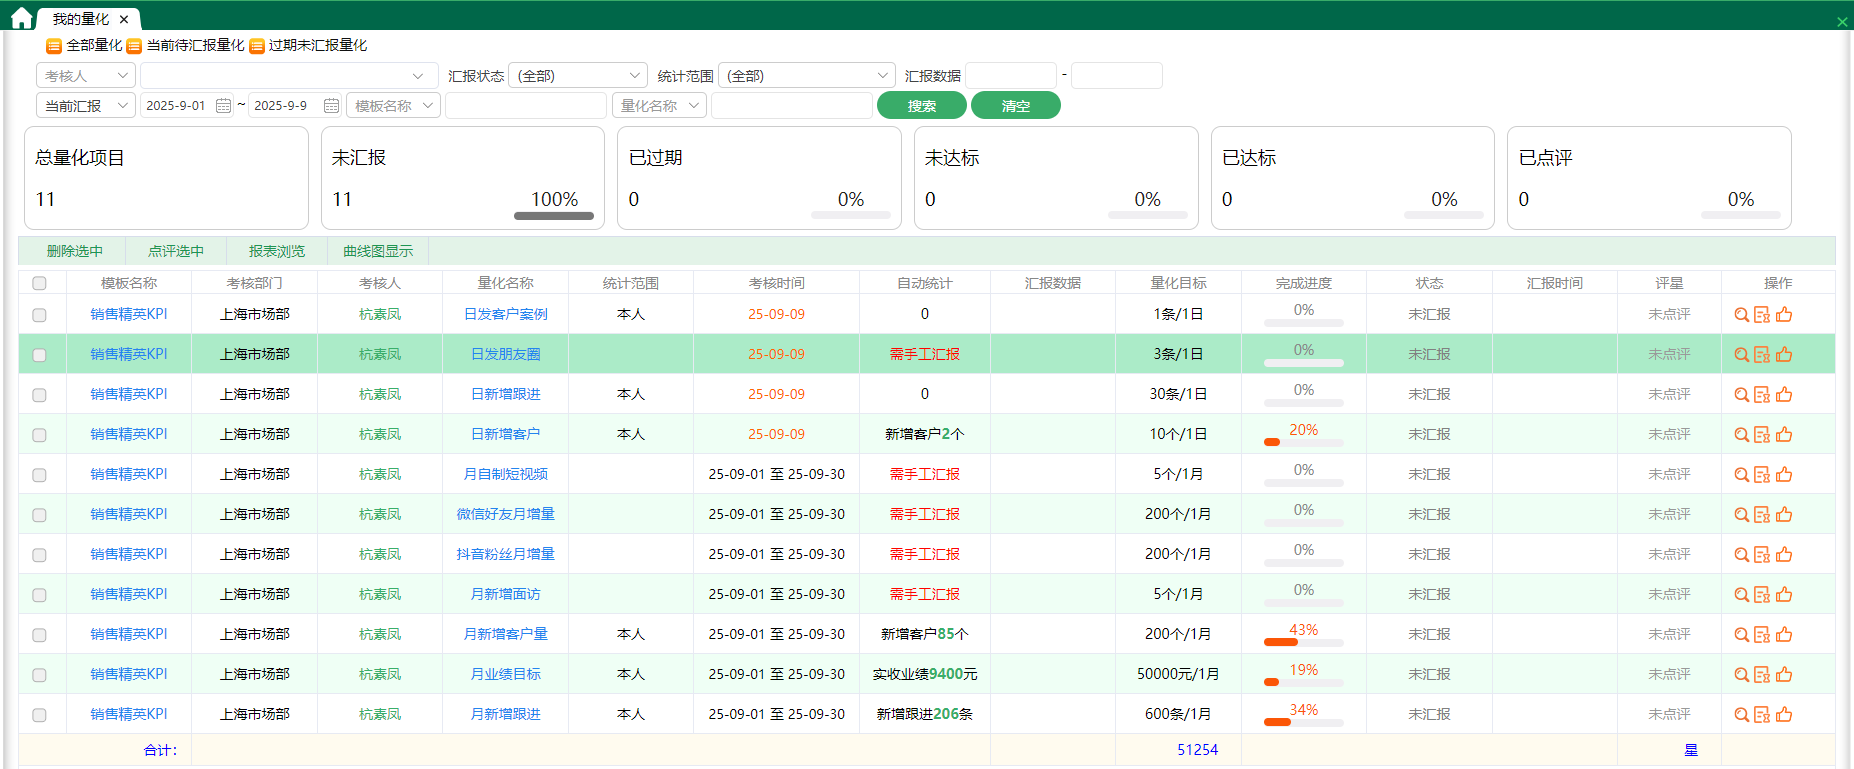Screen dimensions: 1854x769
Task: Open the 曲线图显示 toolbar tab
Action: (x=378, y=252)
